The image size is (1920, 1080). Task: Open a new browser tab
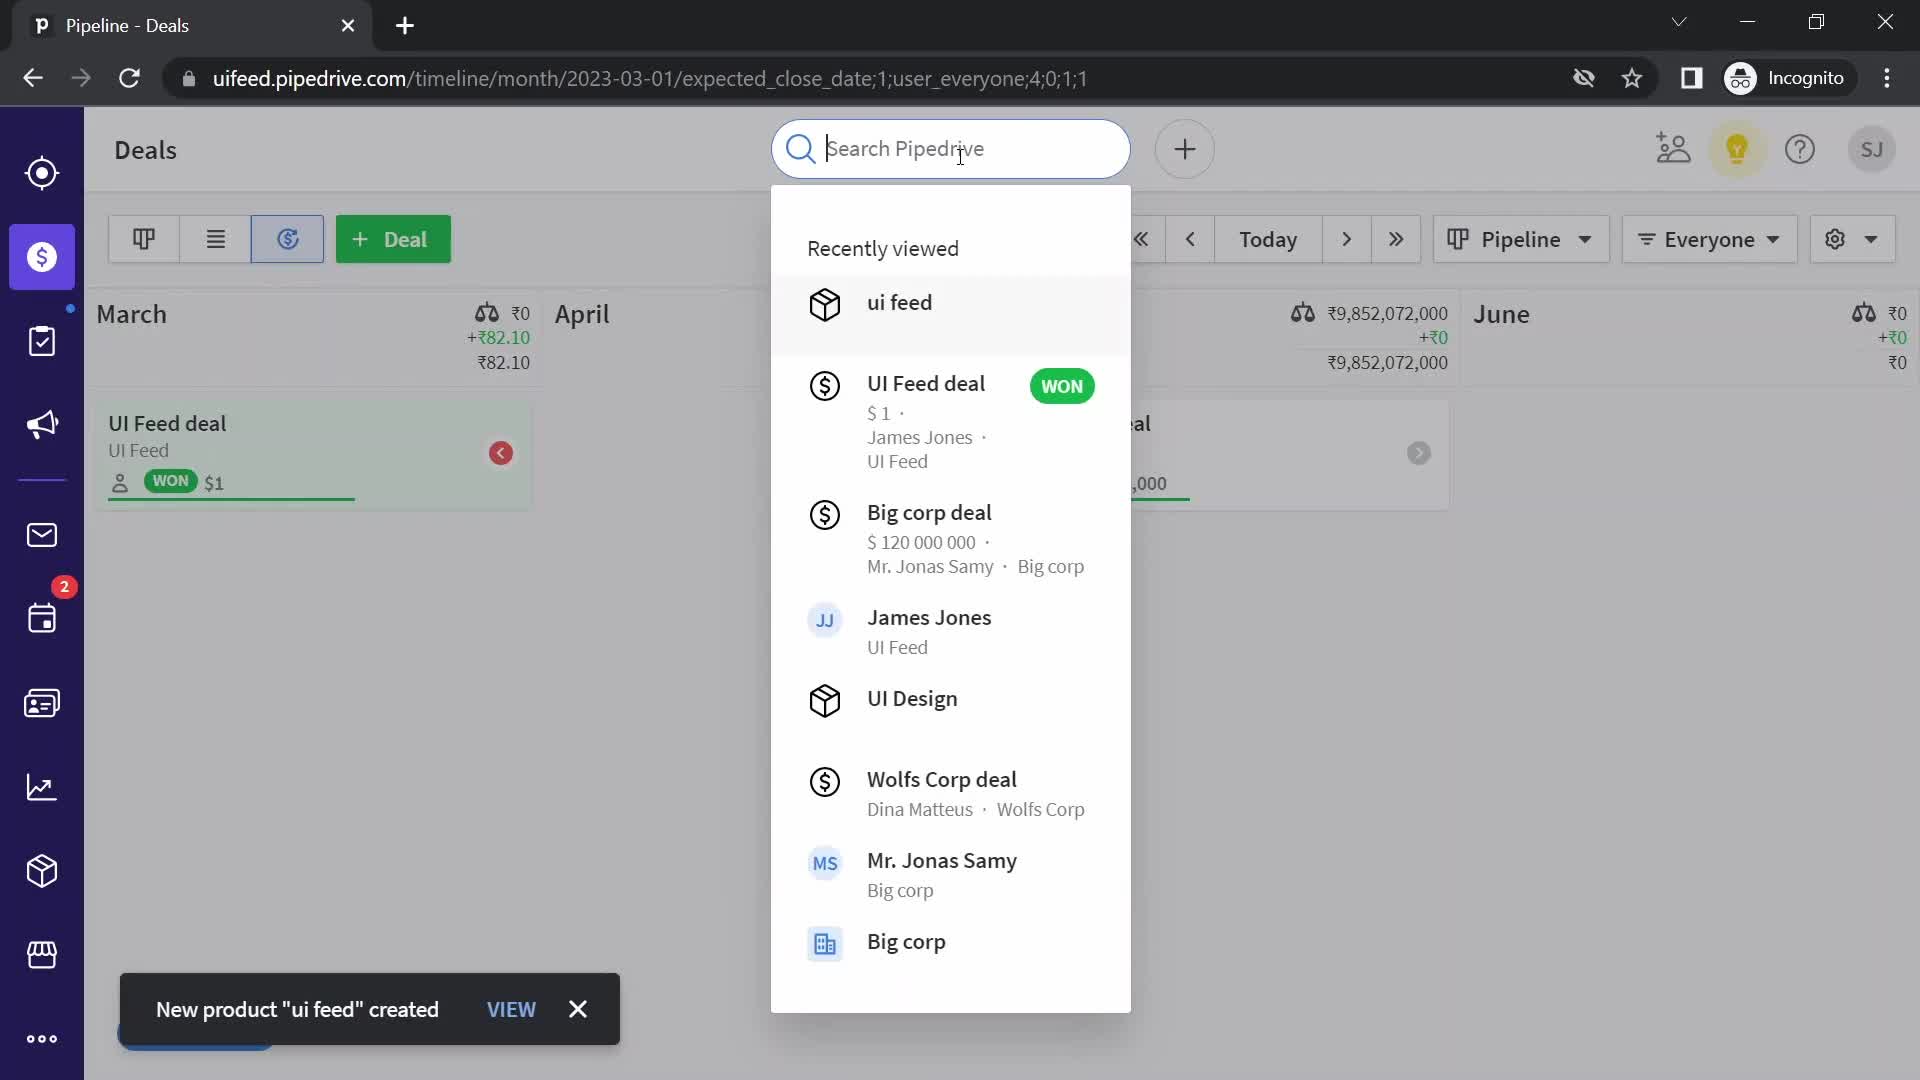point(405,26)
